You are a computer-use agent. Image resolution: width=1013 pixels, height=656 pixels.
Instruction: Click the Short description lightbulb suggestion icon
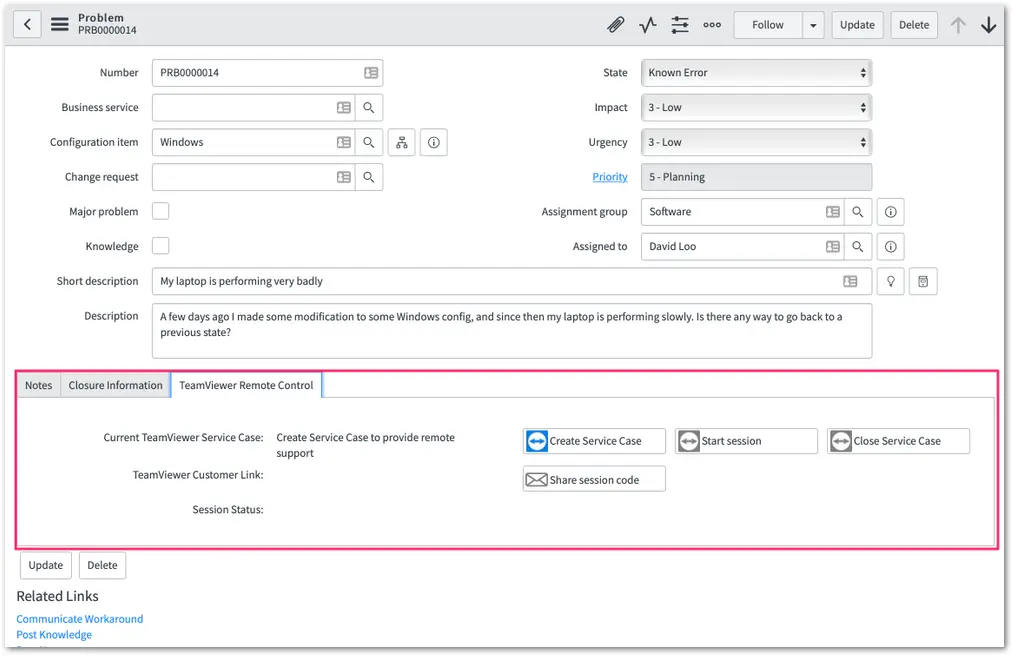[x=891, y=281]
